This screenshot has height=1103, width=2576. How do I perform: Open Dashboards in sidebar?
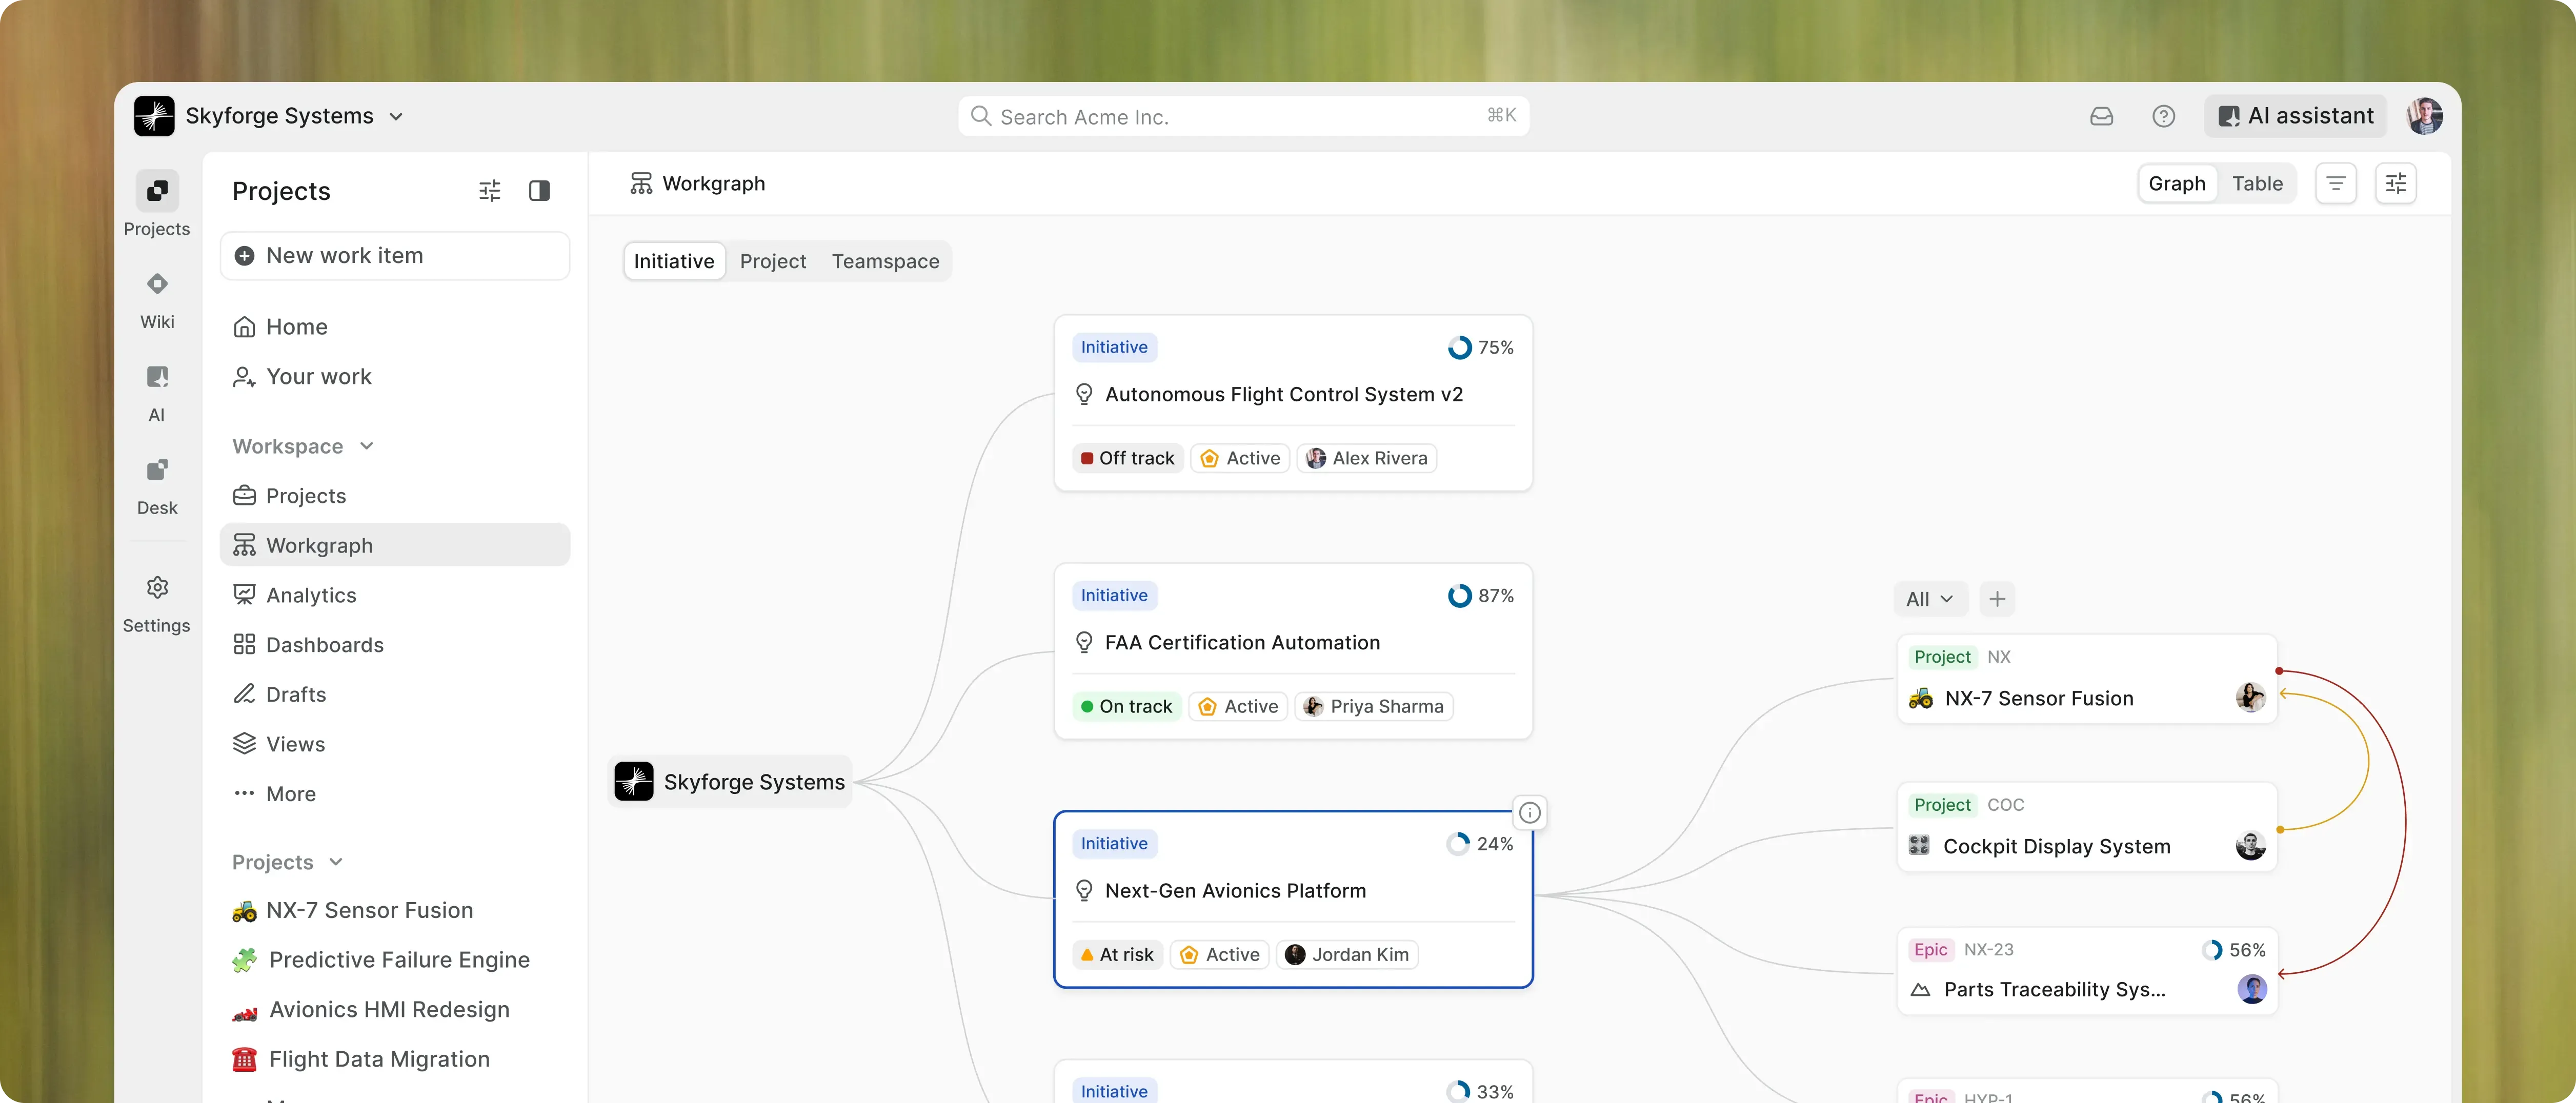click(x=394, y=644)
